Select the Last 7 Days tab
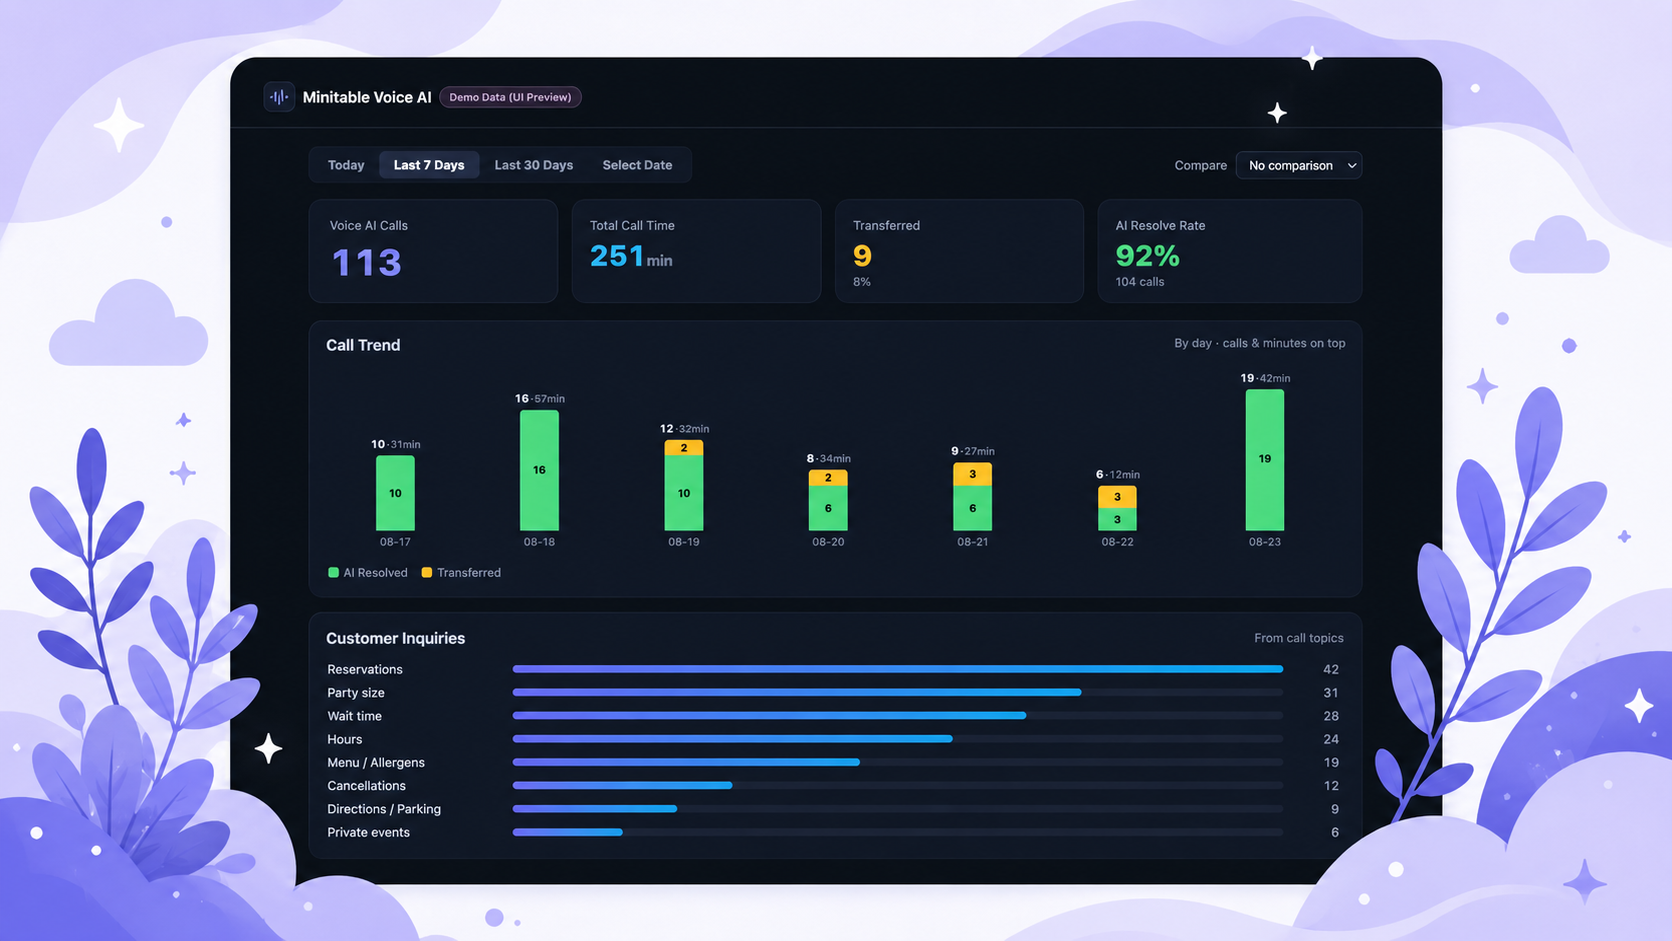The image size is (1672, 941). pos(429,165)
